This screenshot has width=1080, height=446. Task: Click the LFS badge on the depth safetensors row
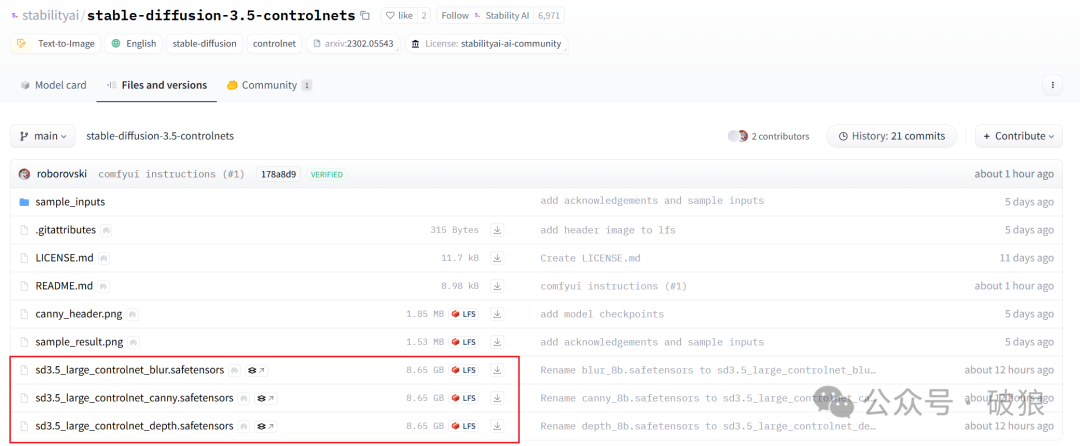click(x=464, y=426)
